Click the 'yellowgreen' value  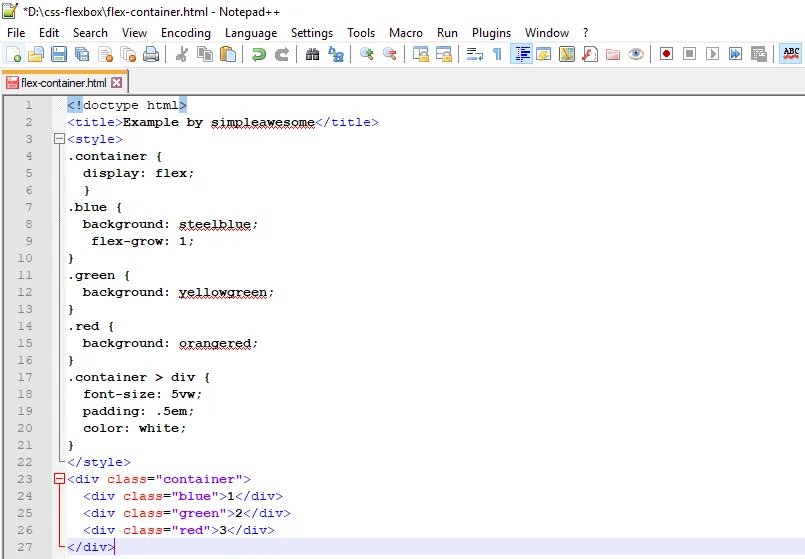coord(223,292)
